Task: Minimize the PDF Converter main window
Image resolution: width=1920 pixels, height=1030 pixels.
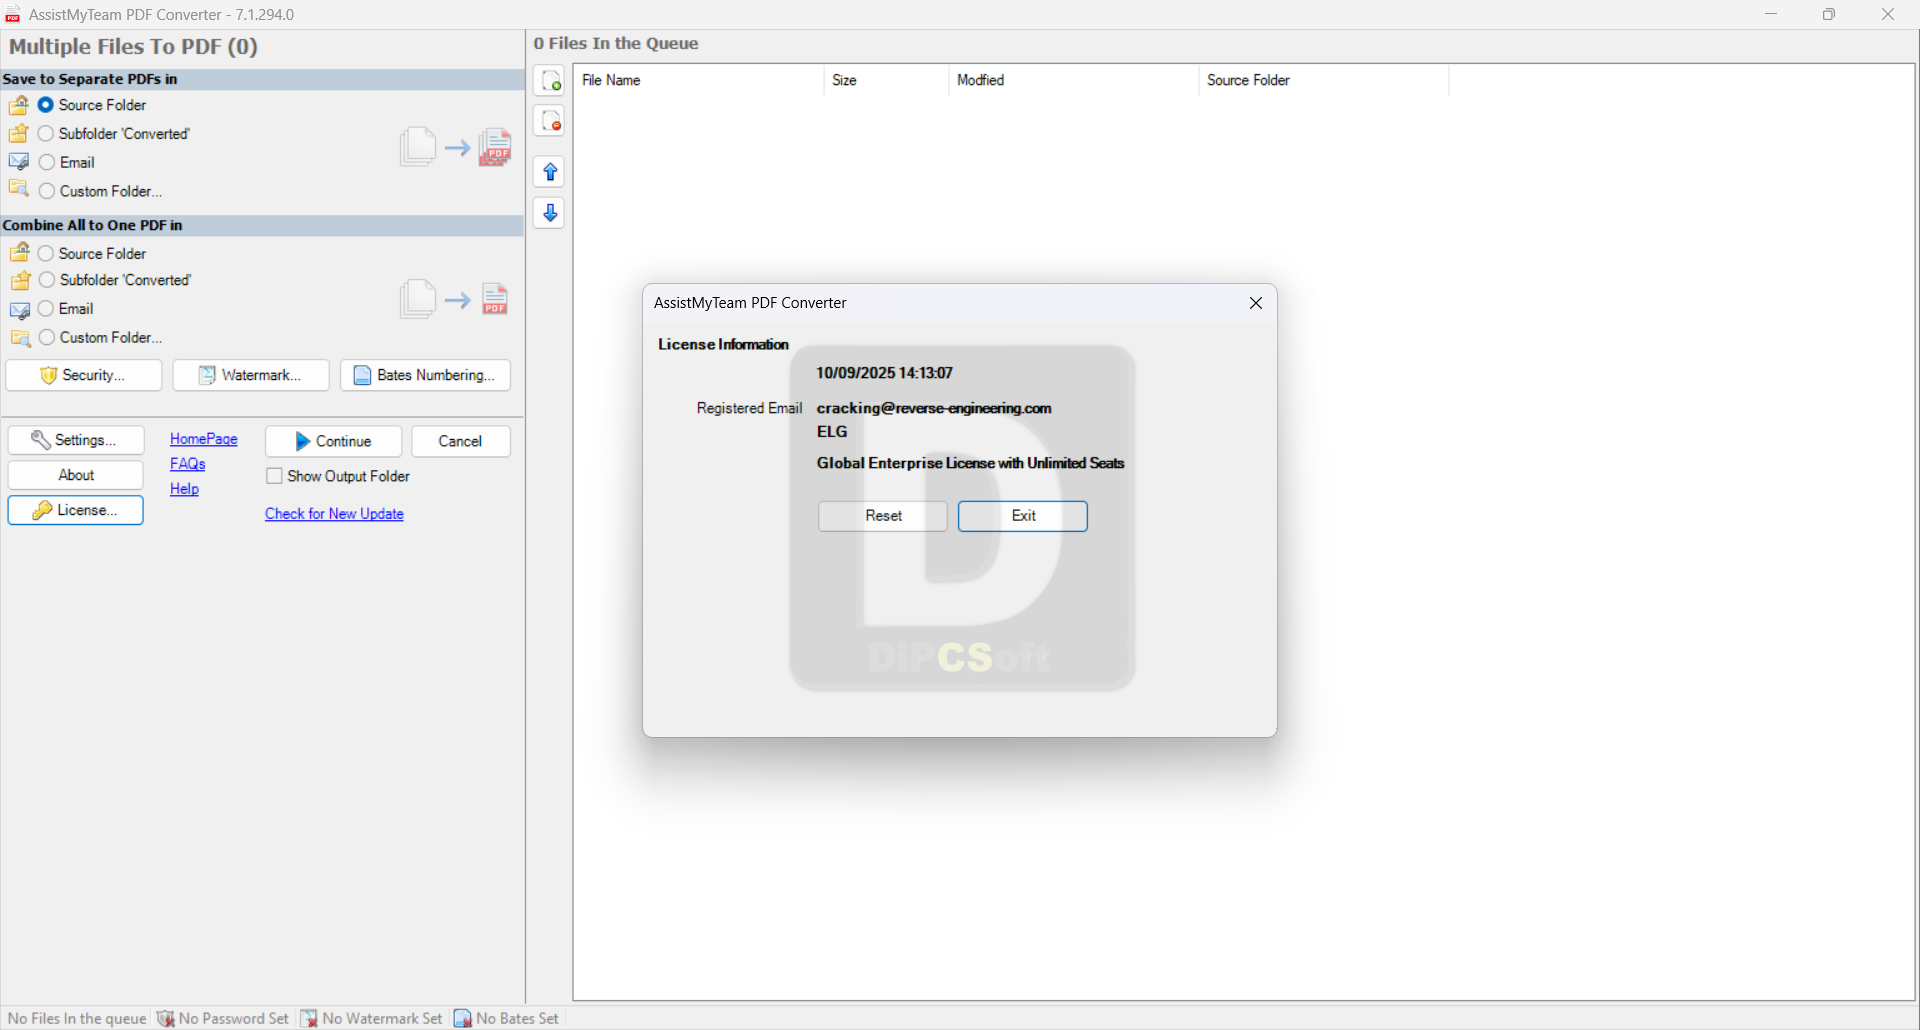Action: coord(1771,14)
